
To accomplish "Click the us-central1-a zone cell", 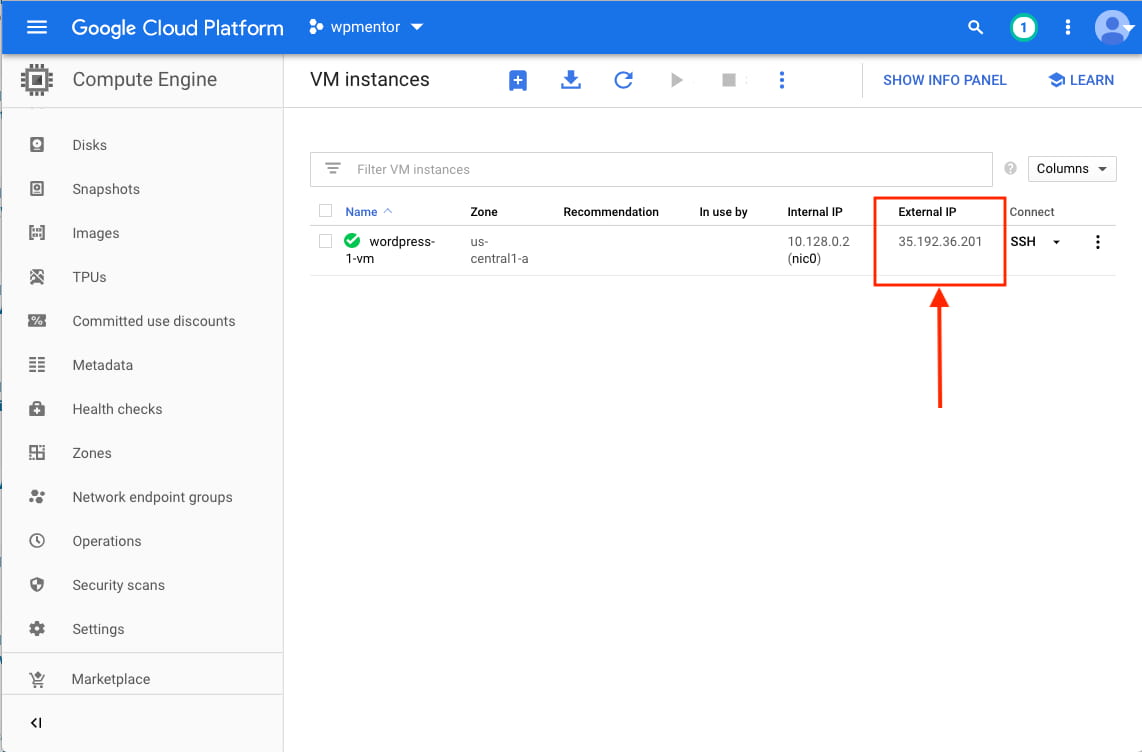I will (499, 250).
